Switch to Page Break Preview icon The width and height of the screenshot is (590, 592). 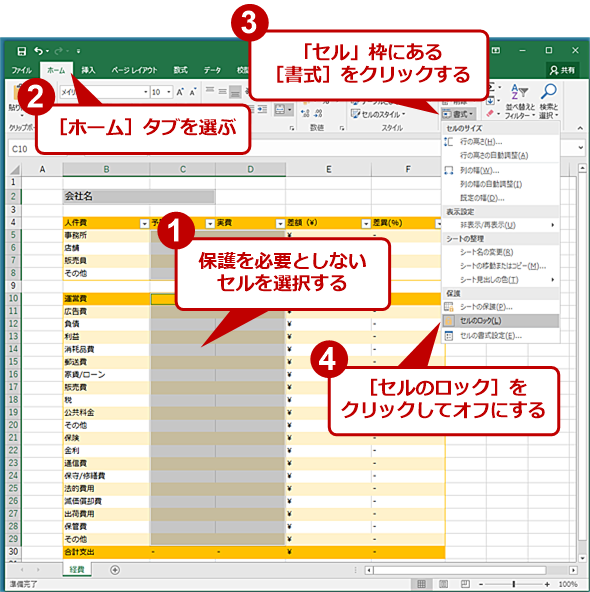point(465,584)
